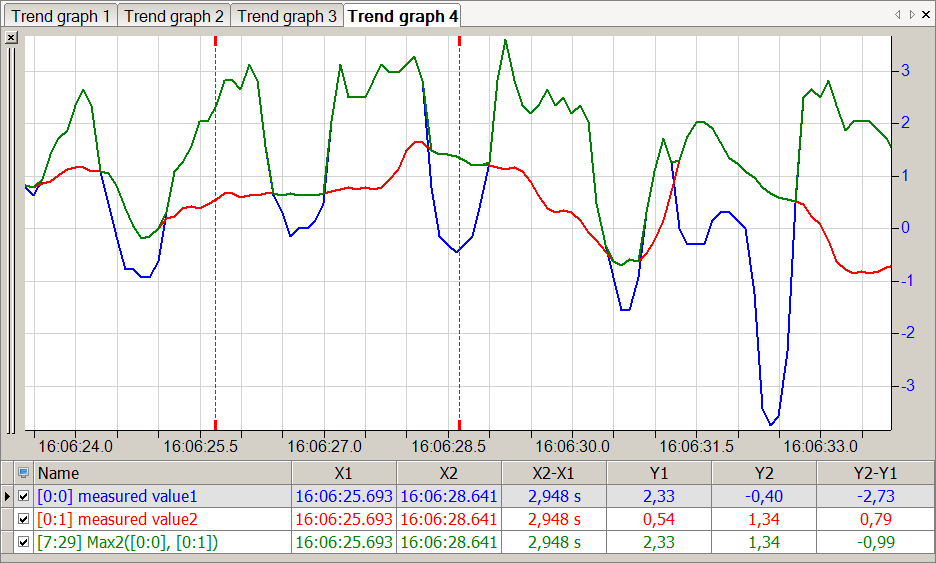Uncheck the measured value2 checkbox
This screenshot has width=936, height=563.
coord(24,519)
